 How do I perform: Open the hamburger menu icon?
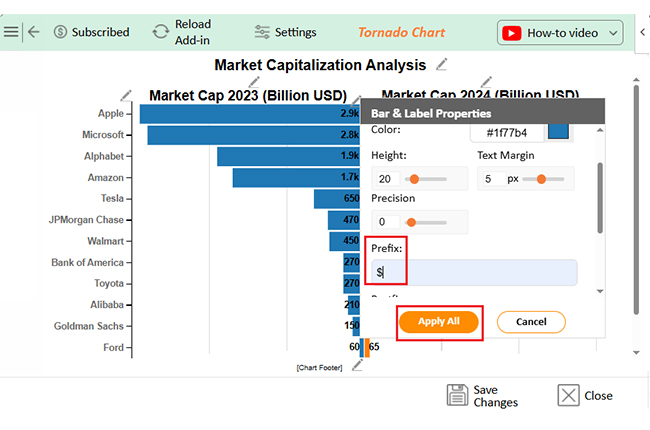(11, 32)
